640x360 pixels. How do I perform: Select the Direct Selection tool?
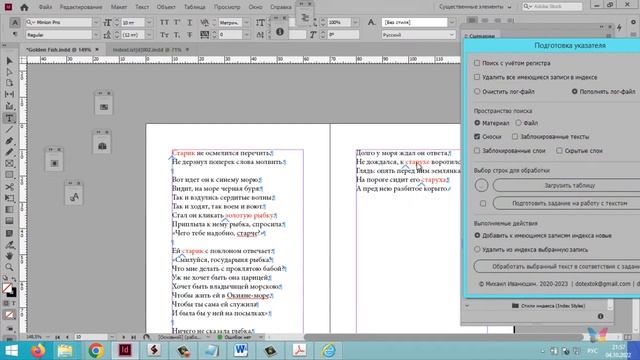click(x=9, y=72)
